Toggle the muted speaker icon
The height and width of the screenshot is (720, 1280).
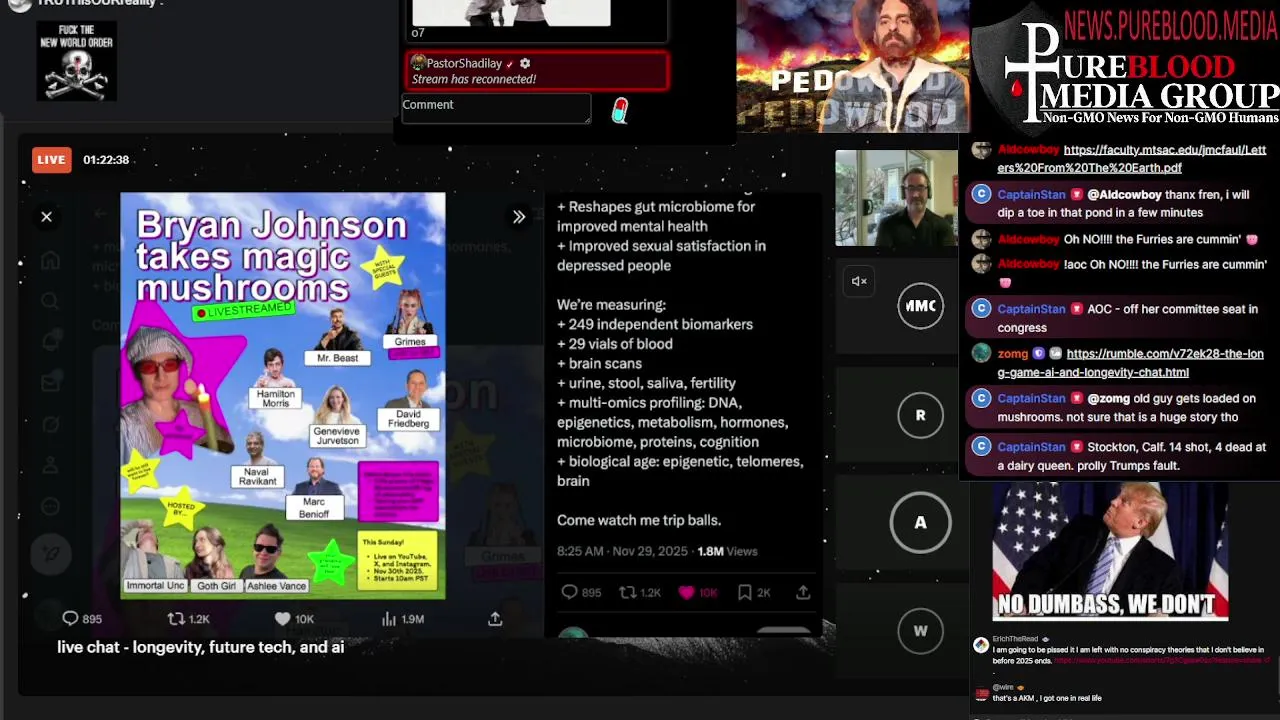pos(859,282)
